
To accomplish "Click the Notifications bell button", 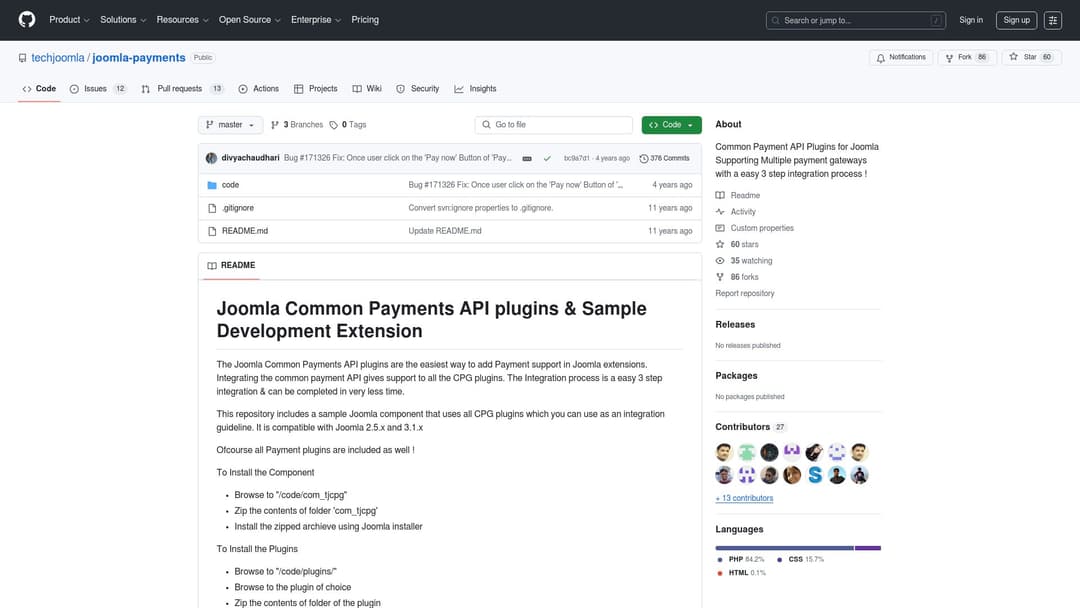I will click(901, 58).
